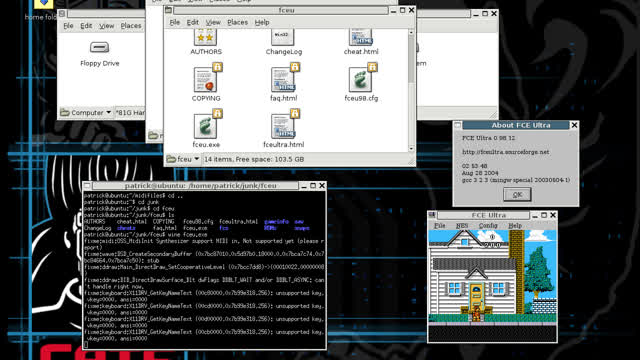Open View menu in fceu window
The width and height of the screenshot is (640, 360).
pyautogui.click(x=213, y=22)
